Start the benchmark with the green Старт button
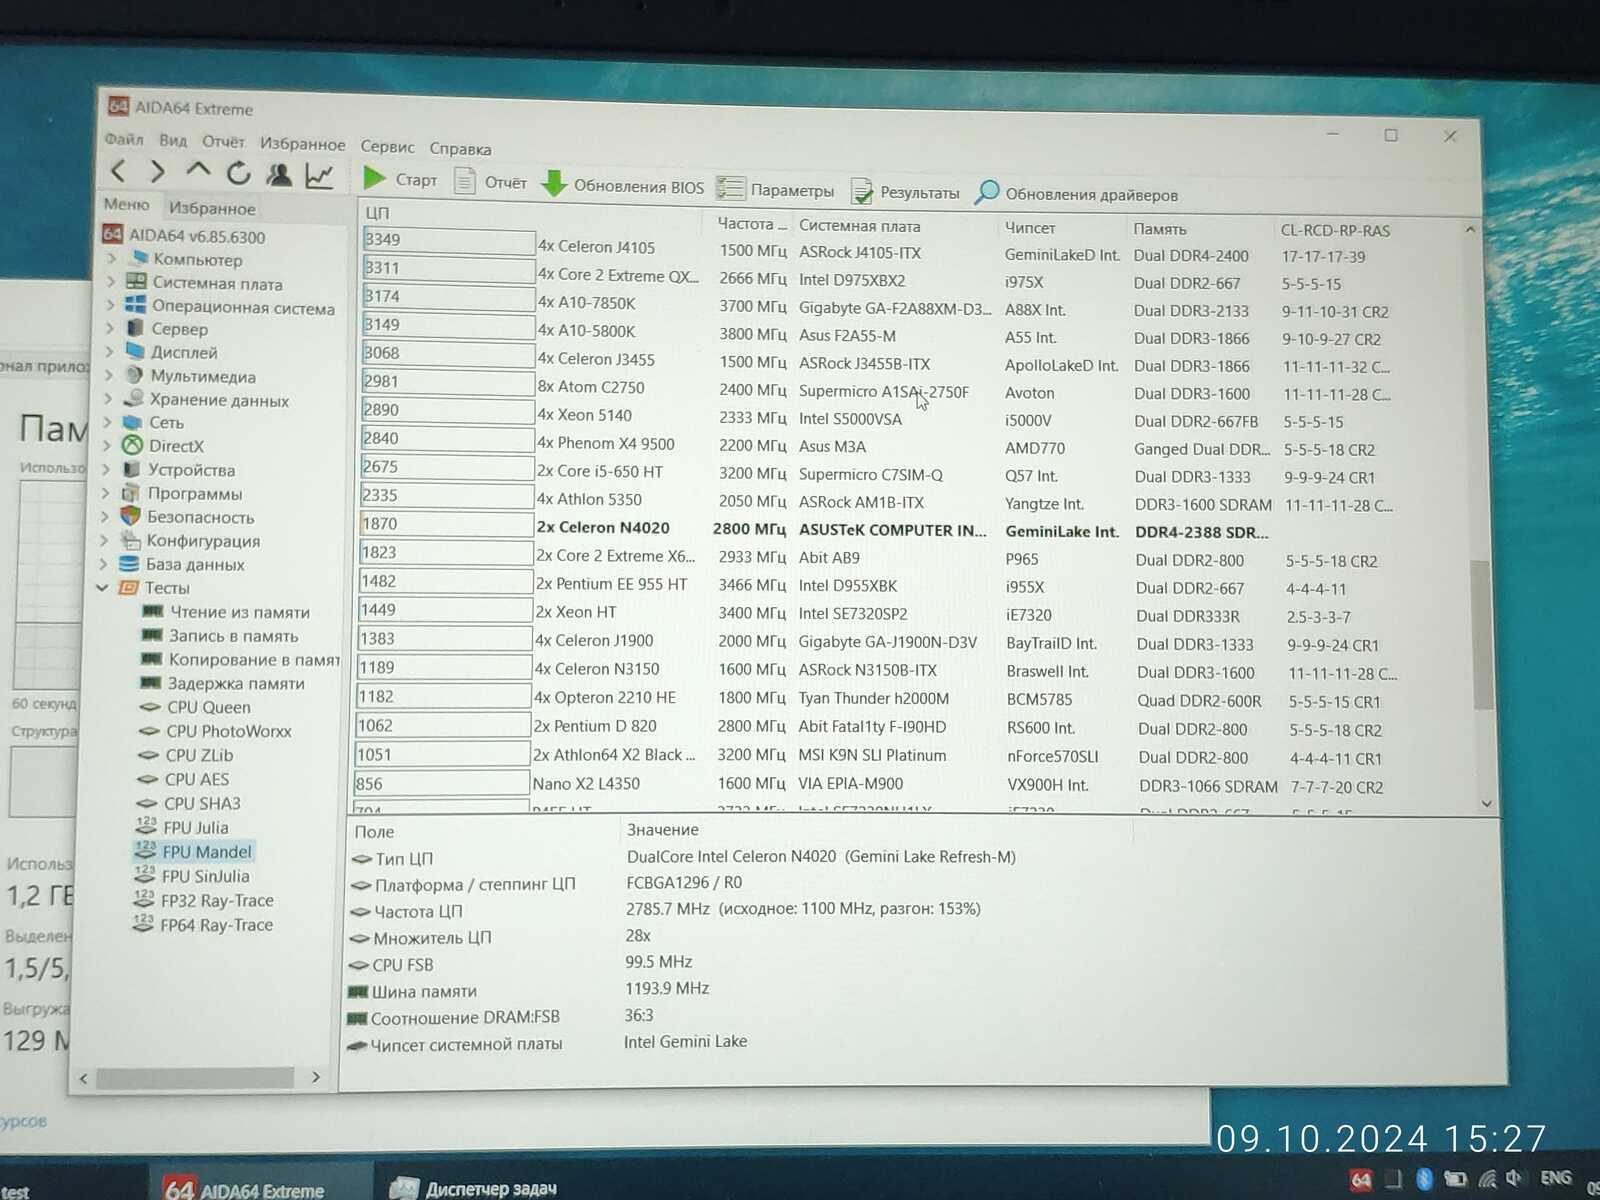Viewport: 1600px width, 1200px height. click(x=400, y=179)
